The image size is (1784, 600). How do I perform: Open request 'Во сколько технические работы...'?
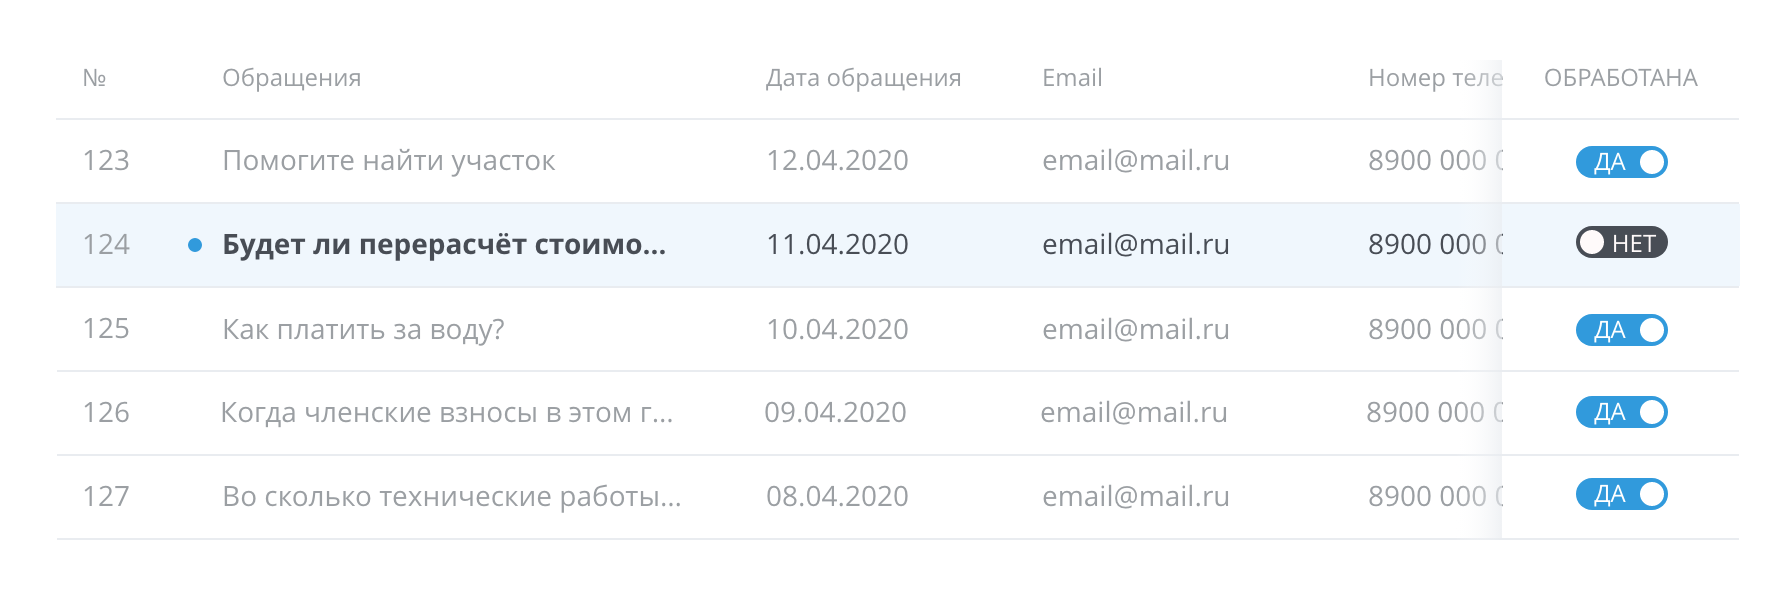pos(451,496)
